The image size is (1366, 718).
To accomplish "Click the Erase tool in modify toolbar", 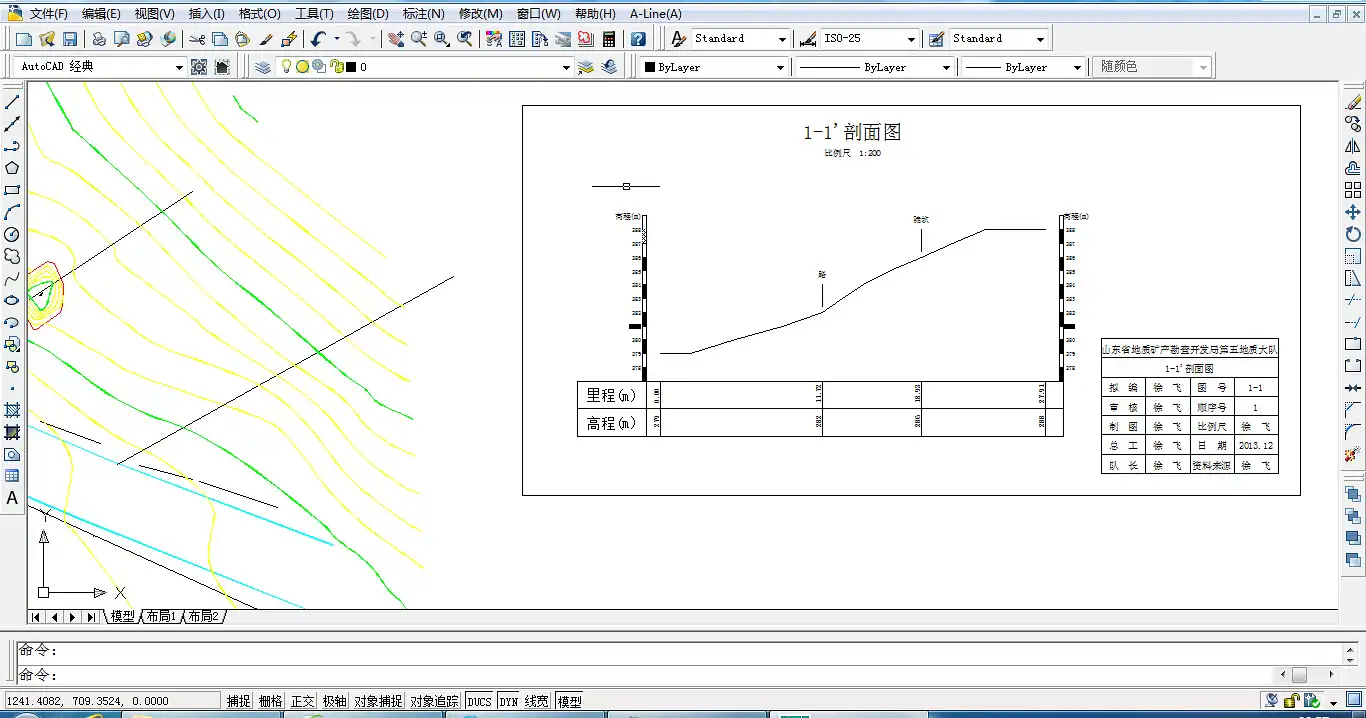I will pos(1353,102).
